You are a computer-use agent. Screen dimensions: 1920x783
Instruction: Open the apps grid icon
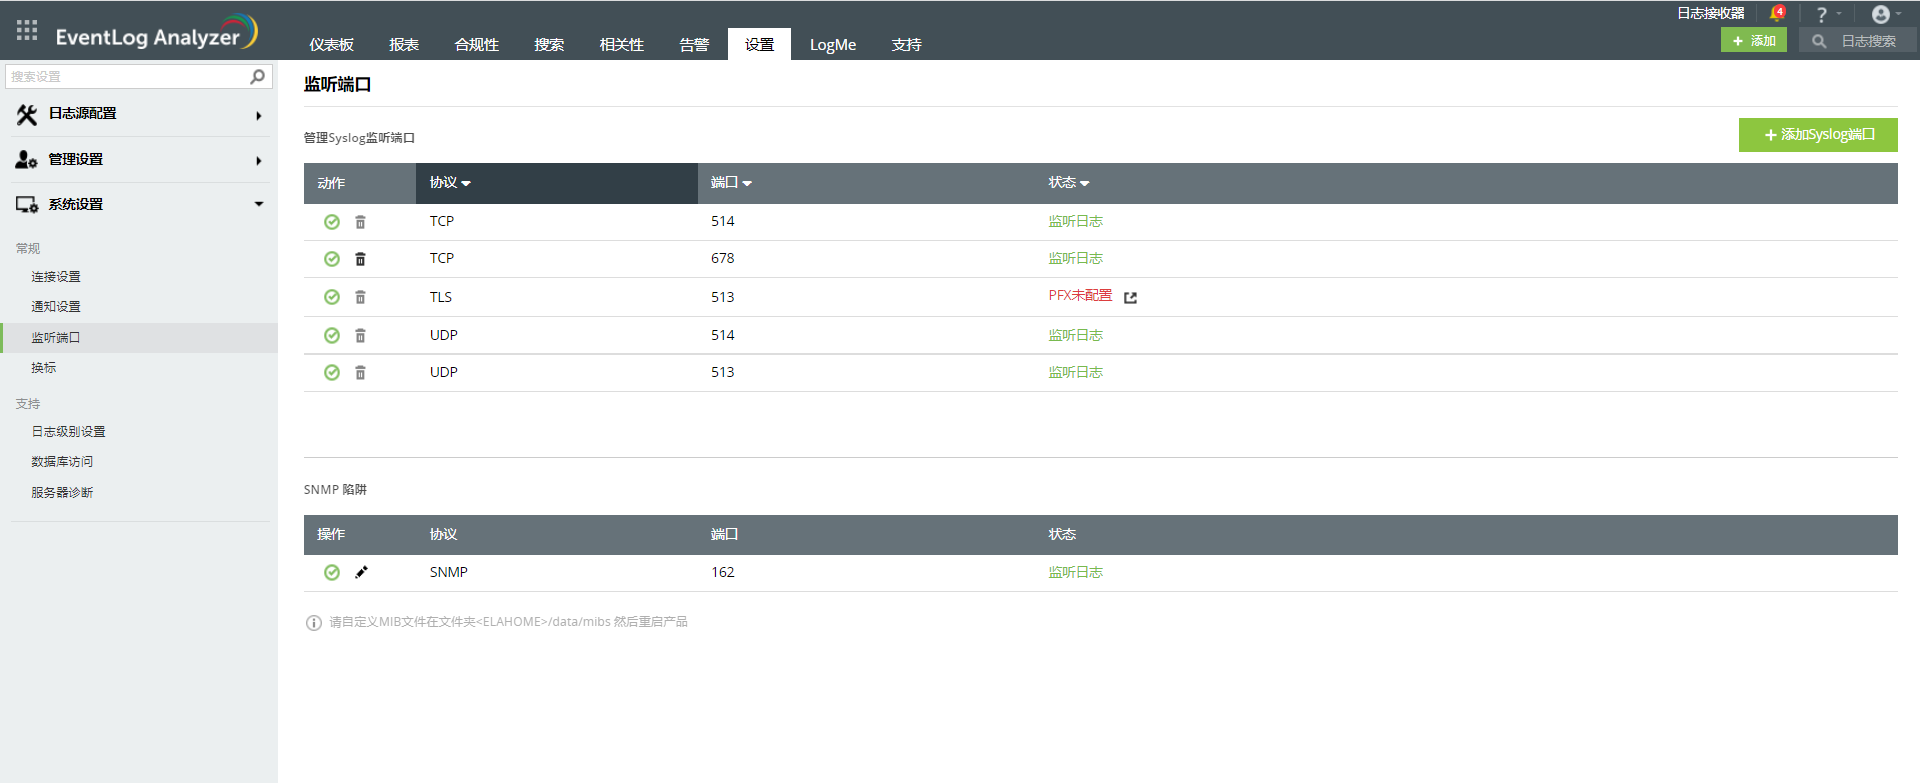click(x=27, y=30)
